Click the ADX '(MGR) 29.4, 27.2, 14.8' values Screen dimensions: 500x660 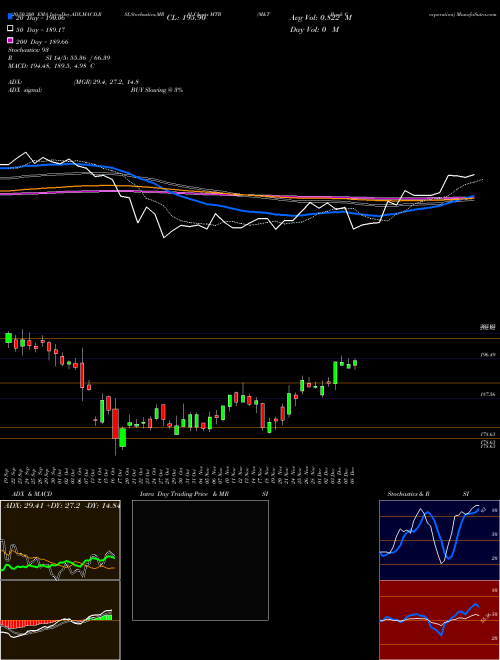tap(106, 82)
